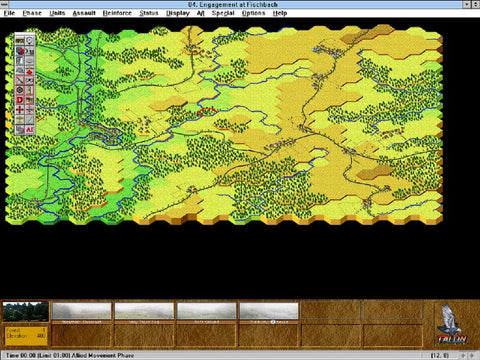Select the yellow airplane toolbar icon
480x360 pixels.
point(20,119)
